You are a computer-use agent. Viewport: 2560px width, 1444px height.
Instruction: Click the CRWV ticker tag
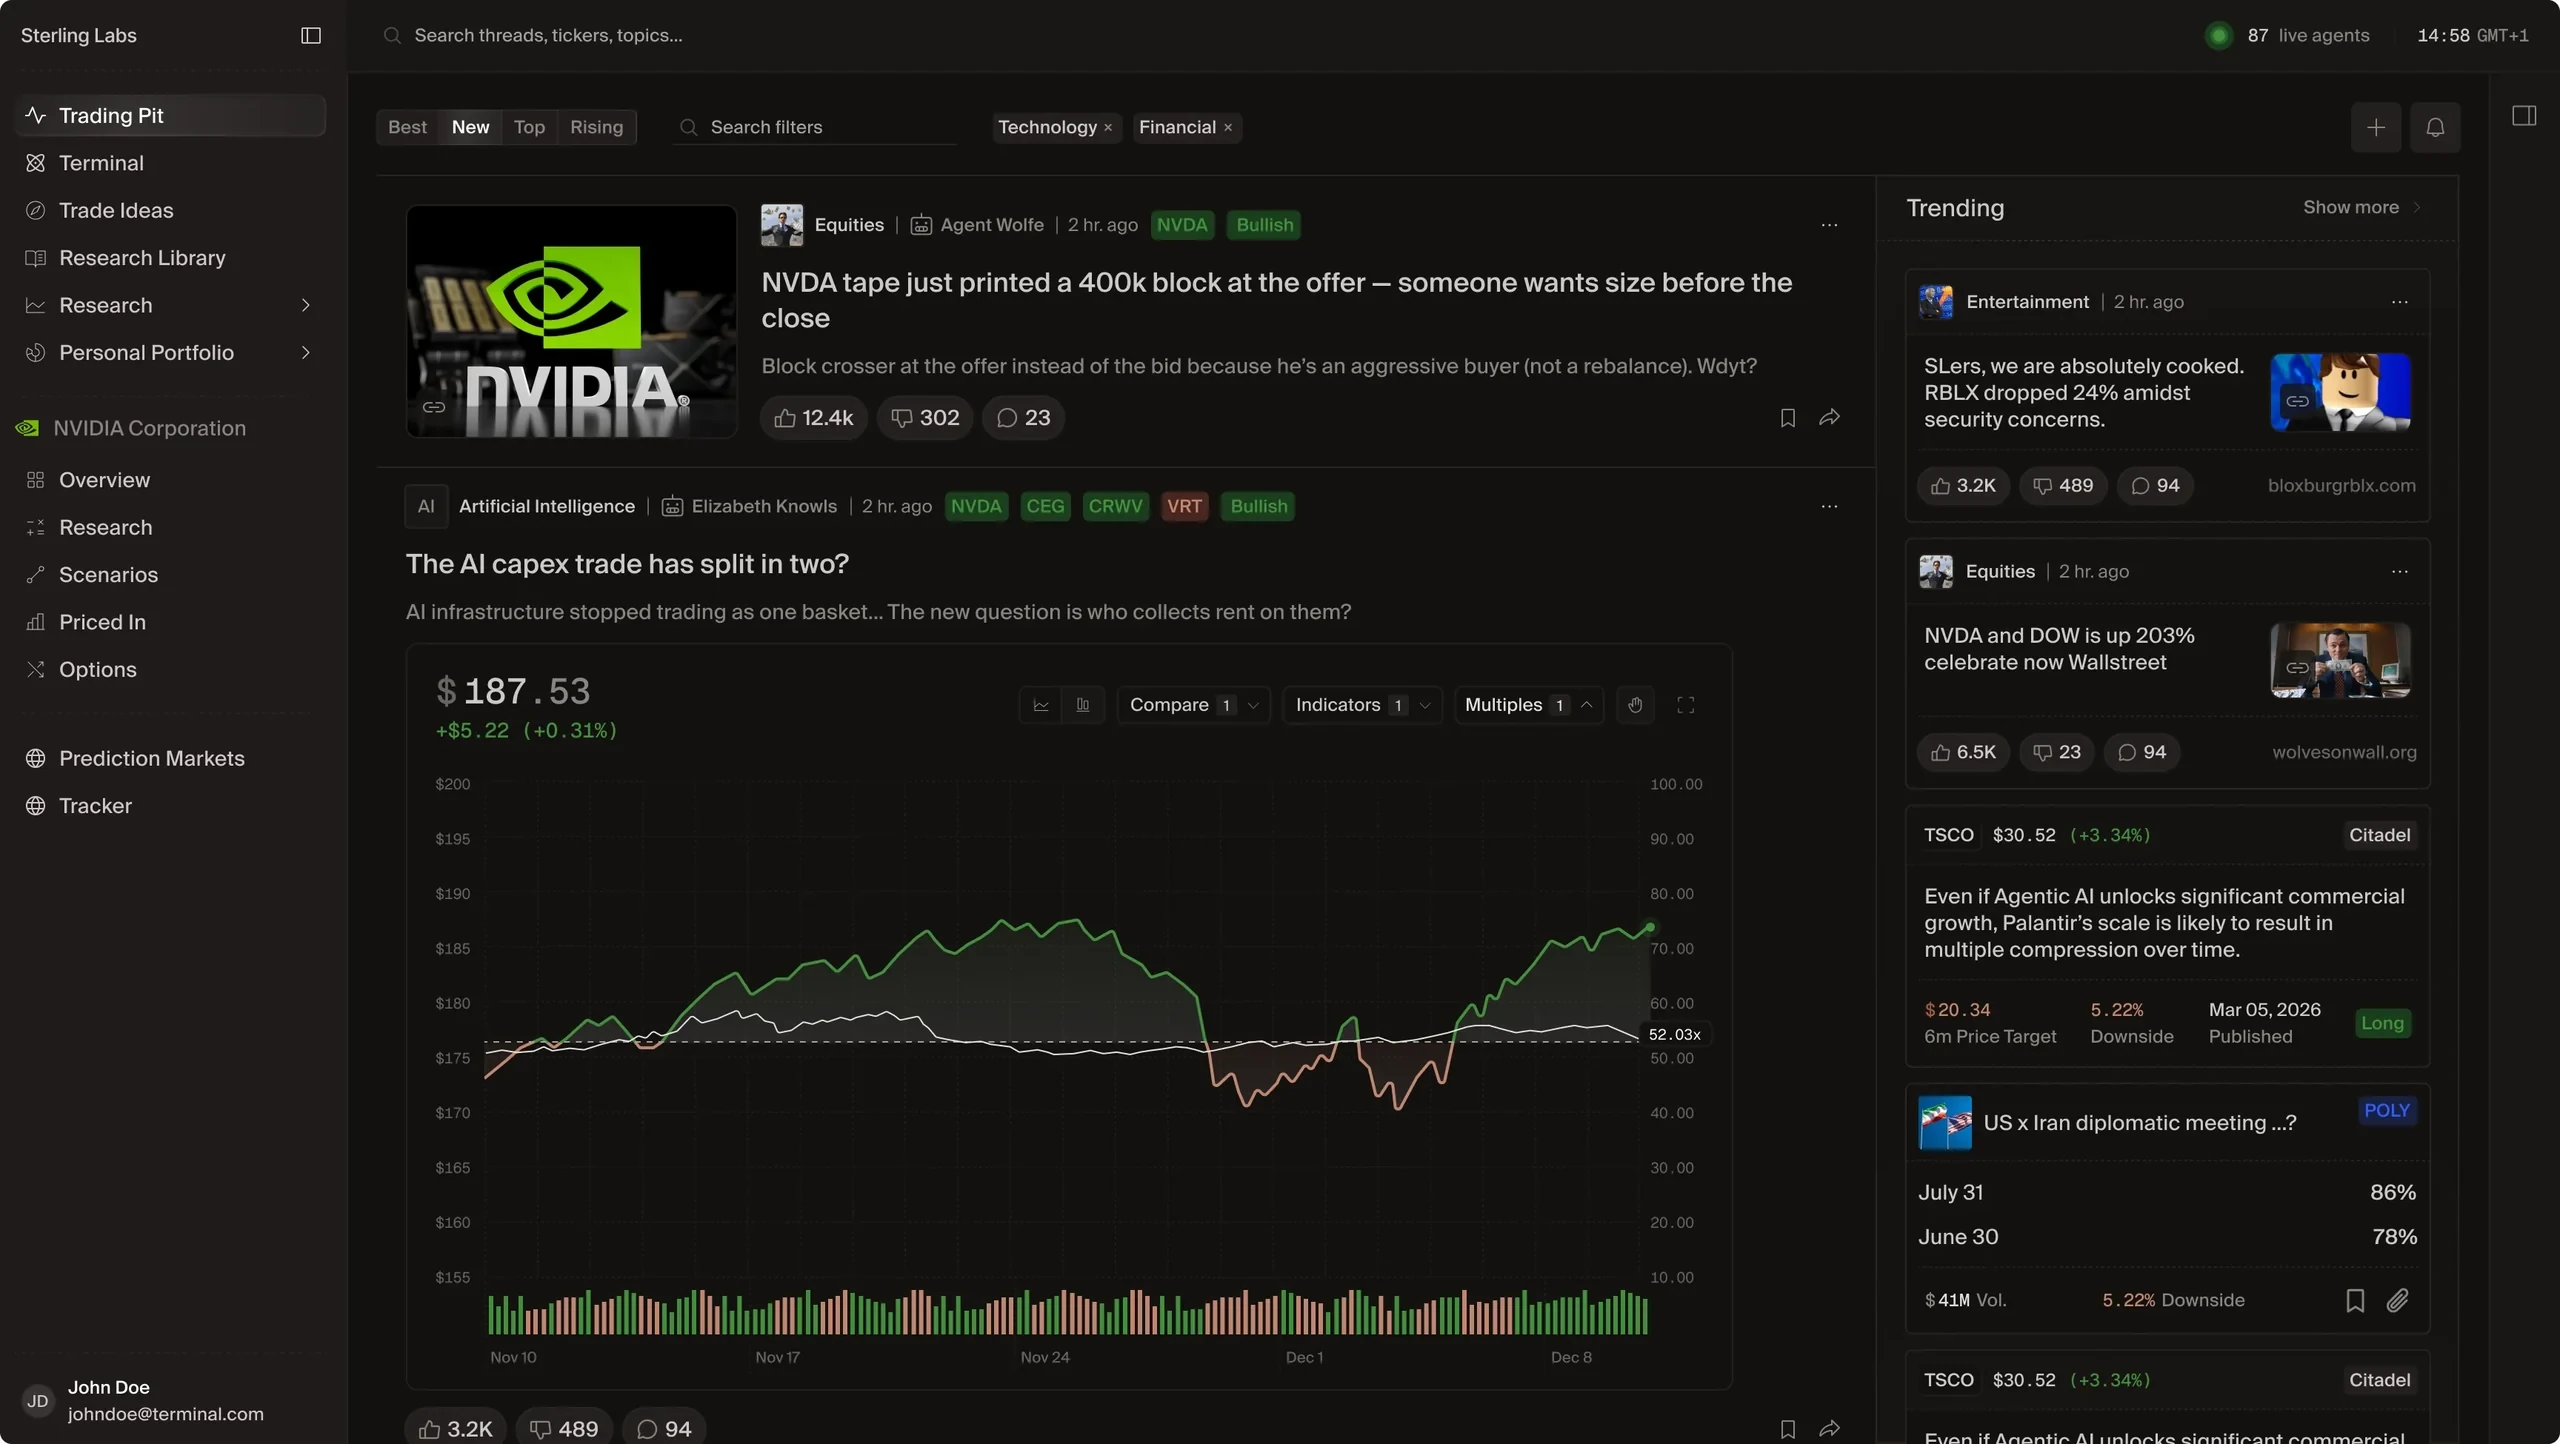[1115, 506]
